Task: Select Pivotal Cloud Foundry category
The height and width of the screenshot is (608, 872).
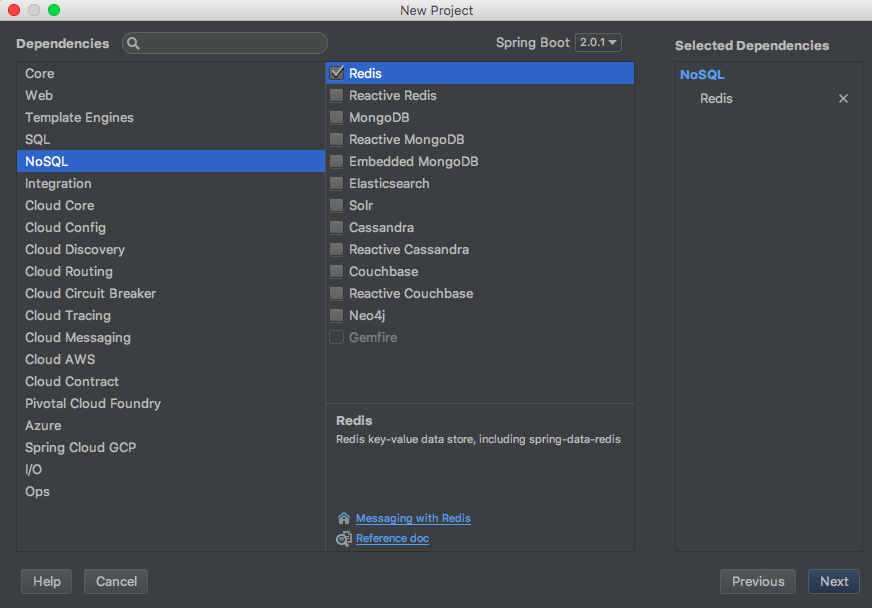Action: pos(171,403)
